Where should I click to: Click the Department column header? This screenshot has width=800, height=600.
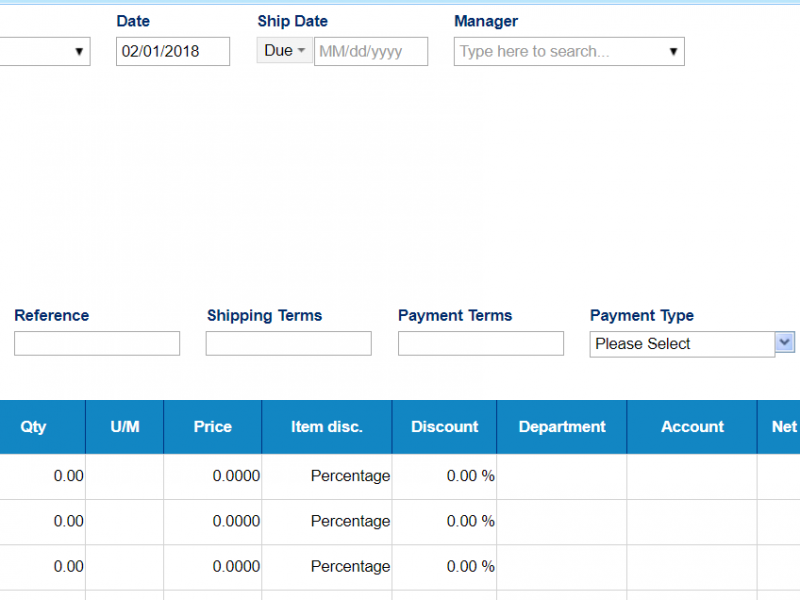click(x=562, y=427)
